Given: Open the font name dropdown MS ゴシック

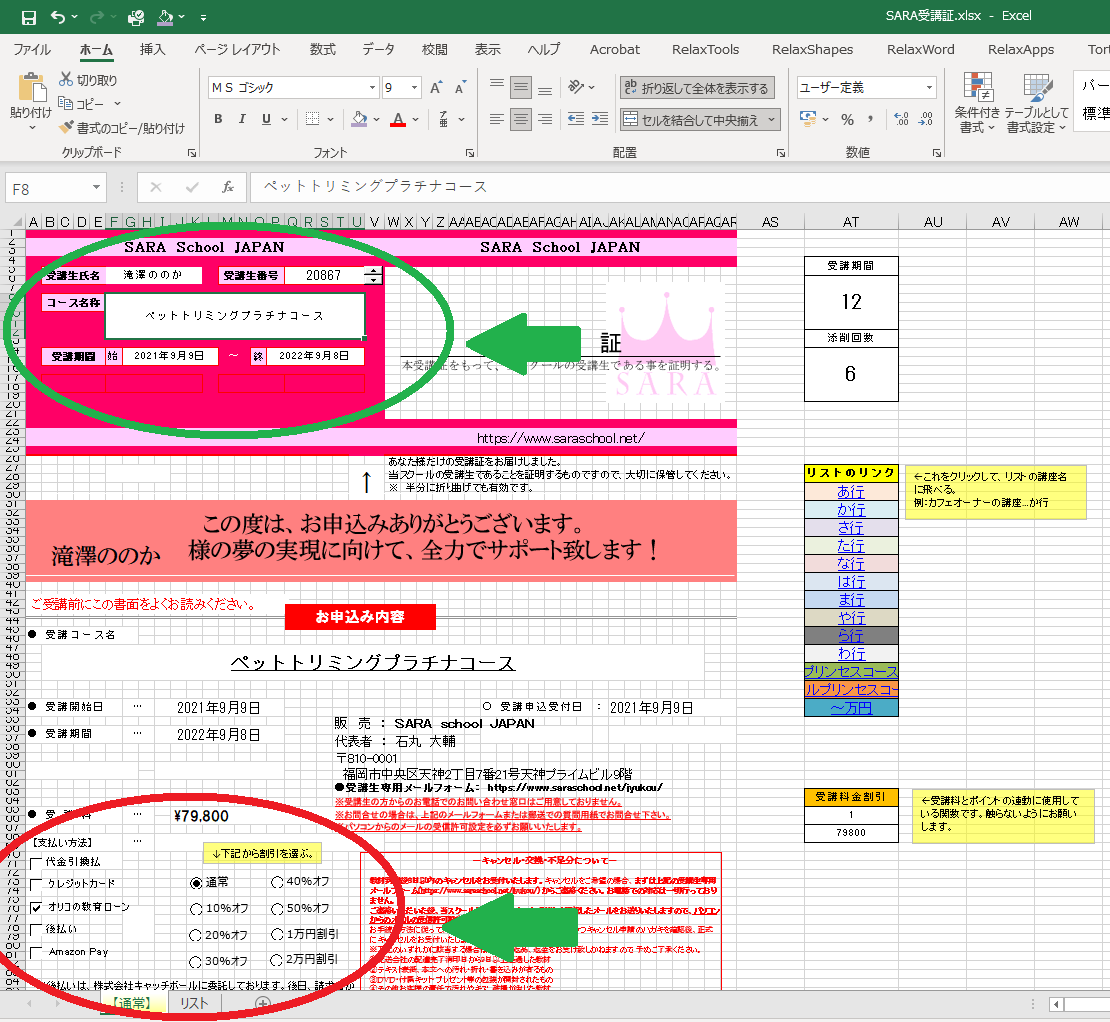Looking at the screenshot, I should [372, 88].
